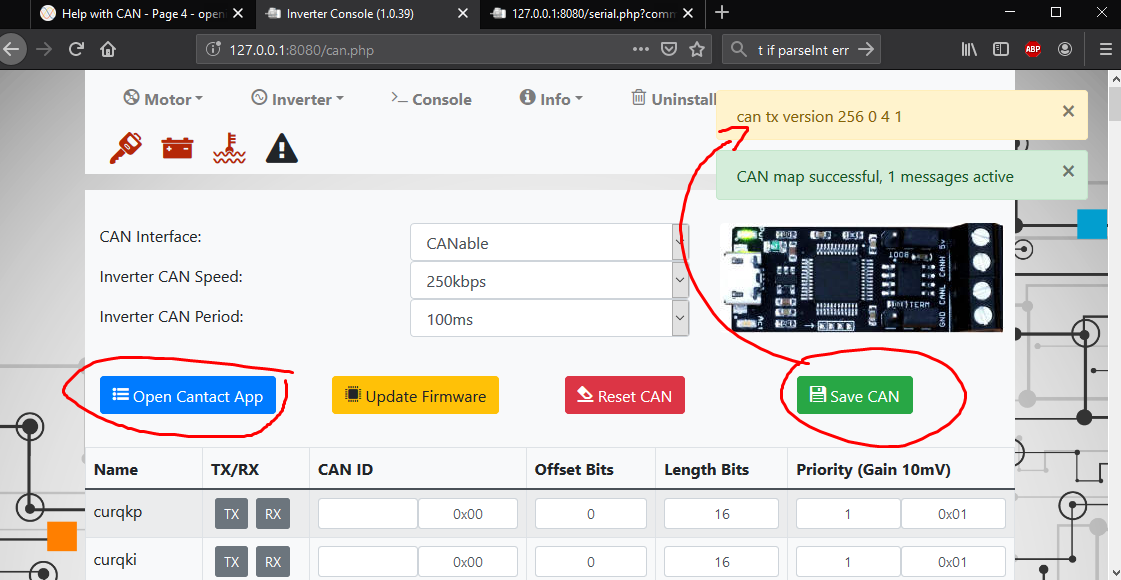Open the CAN Interface dropdown
The height and width of the screenshot is (580, 1121).
tap(549, 243)
